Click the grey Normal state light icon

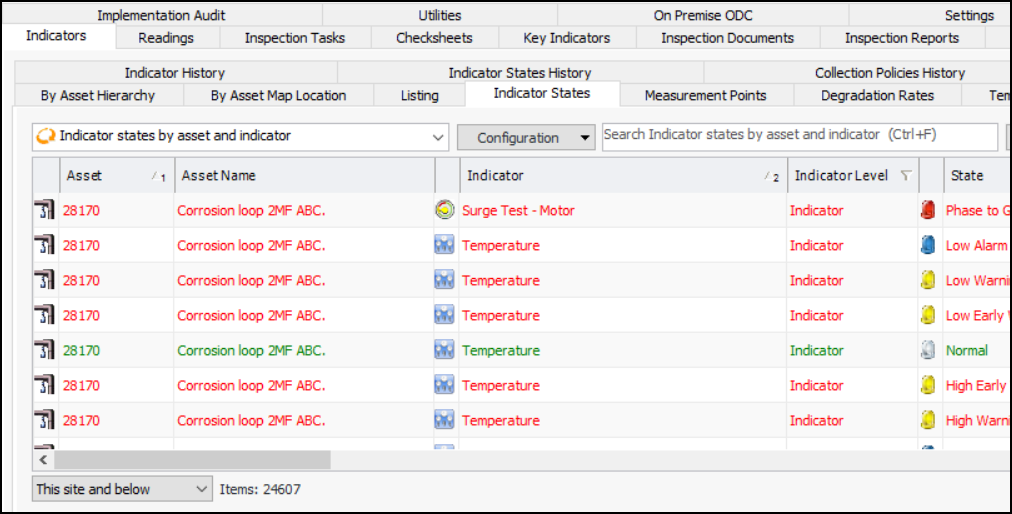click(927, 351)
